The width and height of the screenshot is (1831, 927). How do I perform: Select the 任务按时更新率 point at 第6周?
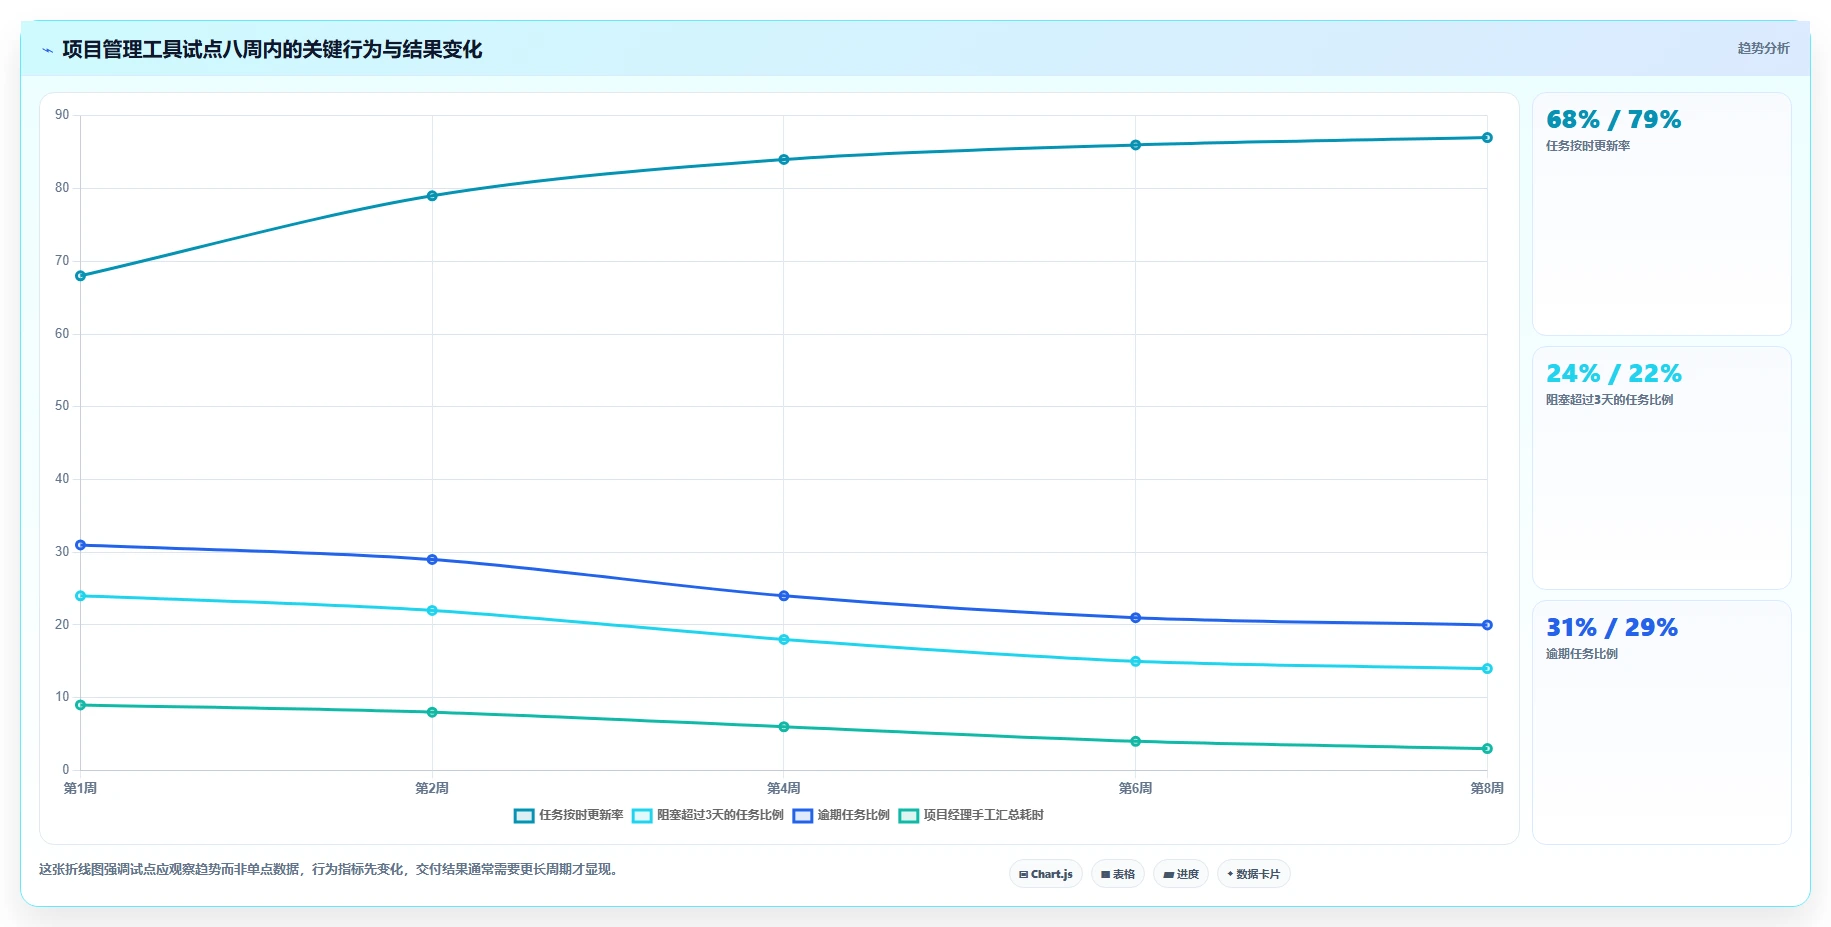click(x=1135, y=145)
